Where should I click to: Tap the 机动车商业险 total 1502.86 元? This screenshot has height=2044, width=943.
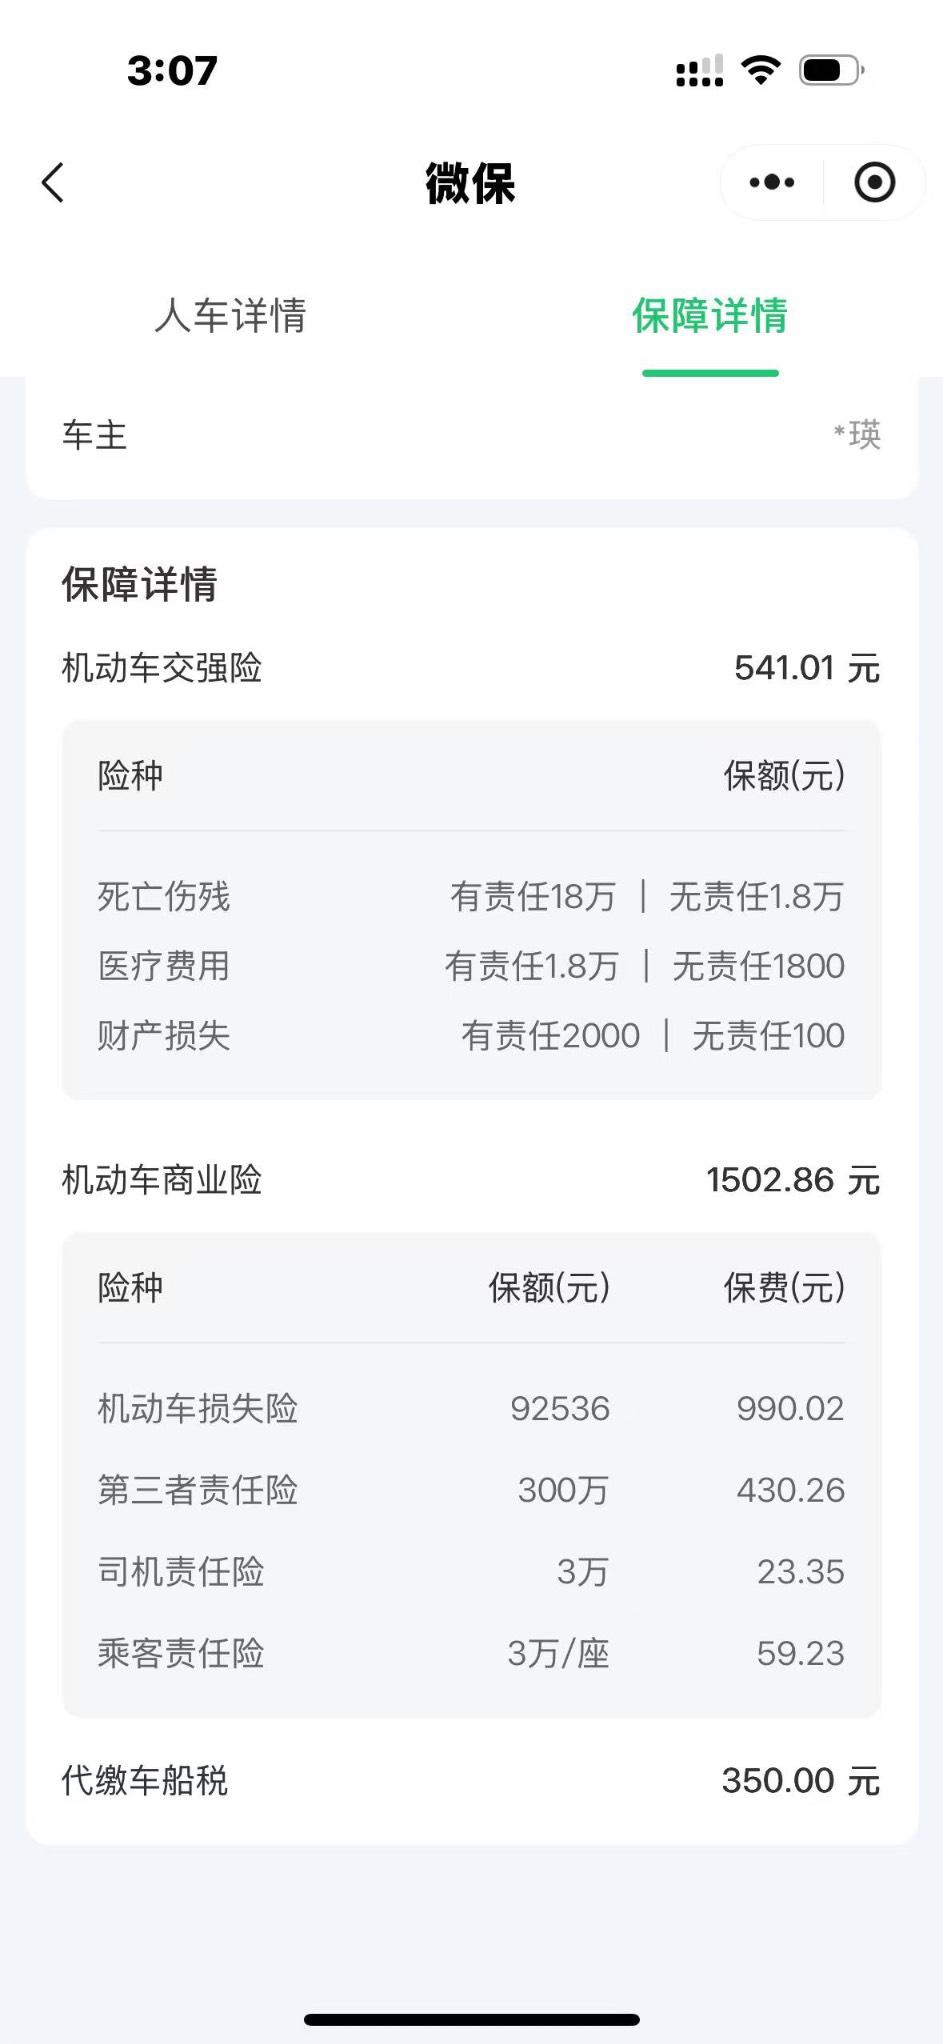(792, 1180)
